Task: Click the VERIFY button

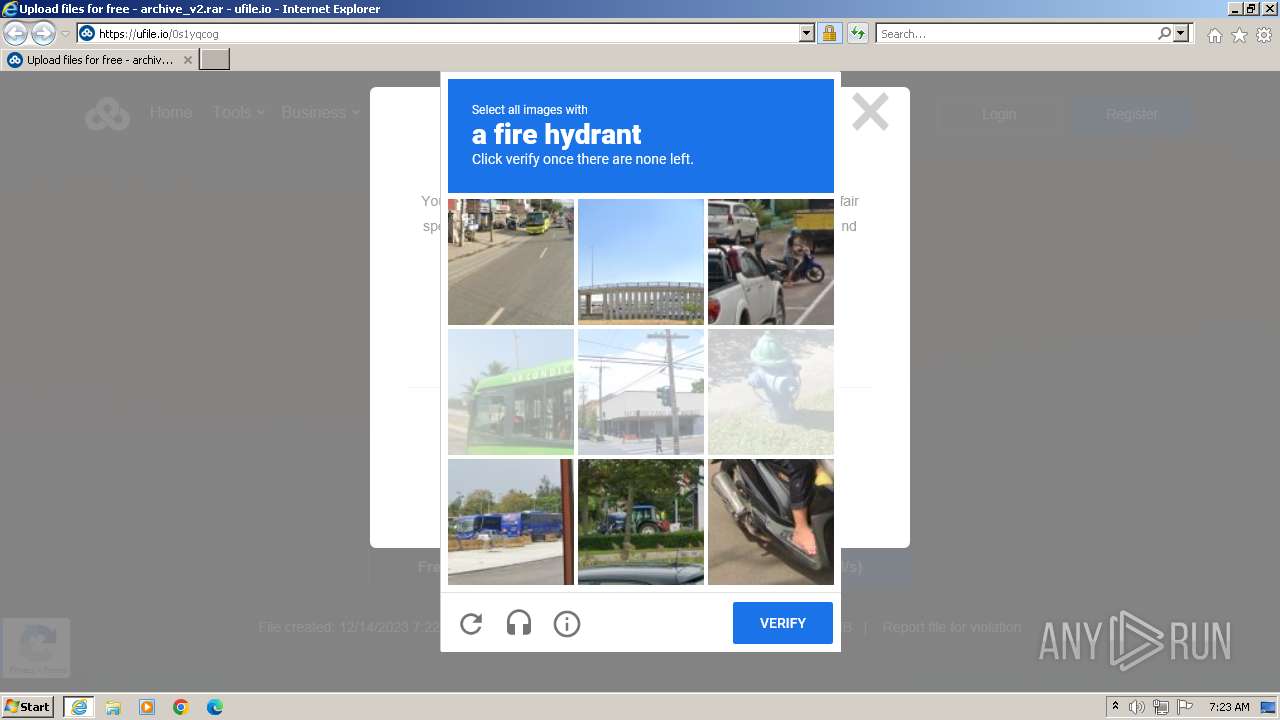Action: pyautogui.click(x=783, y=623)
